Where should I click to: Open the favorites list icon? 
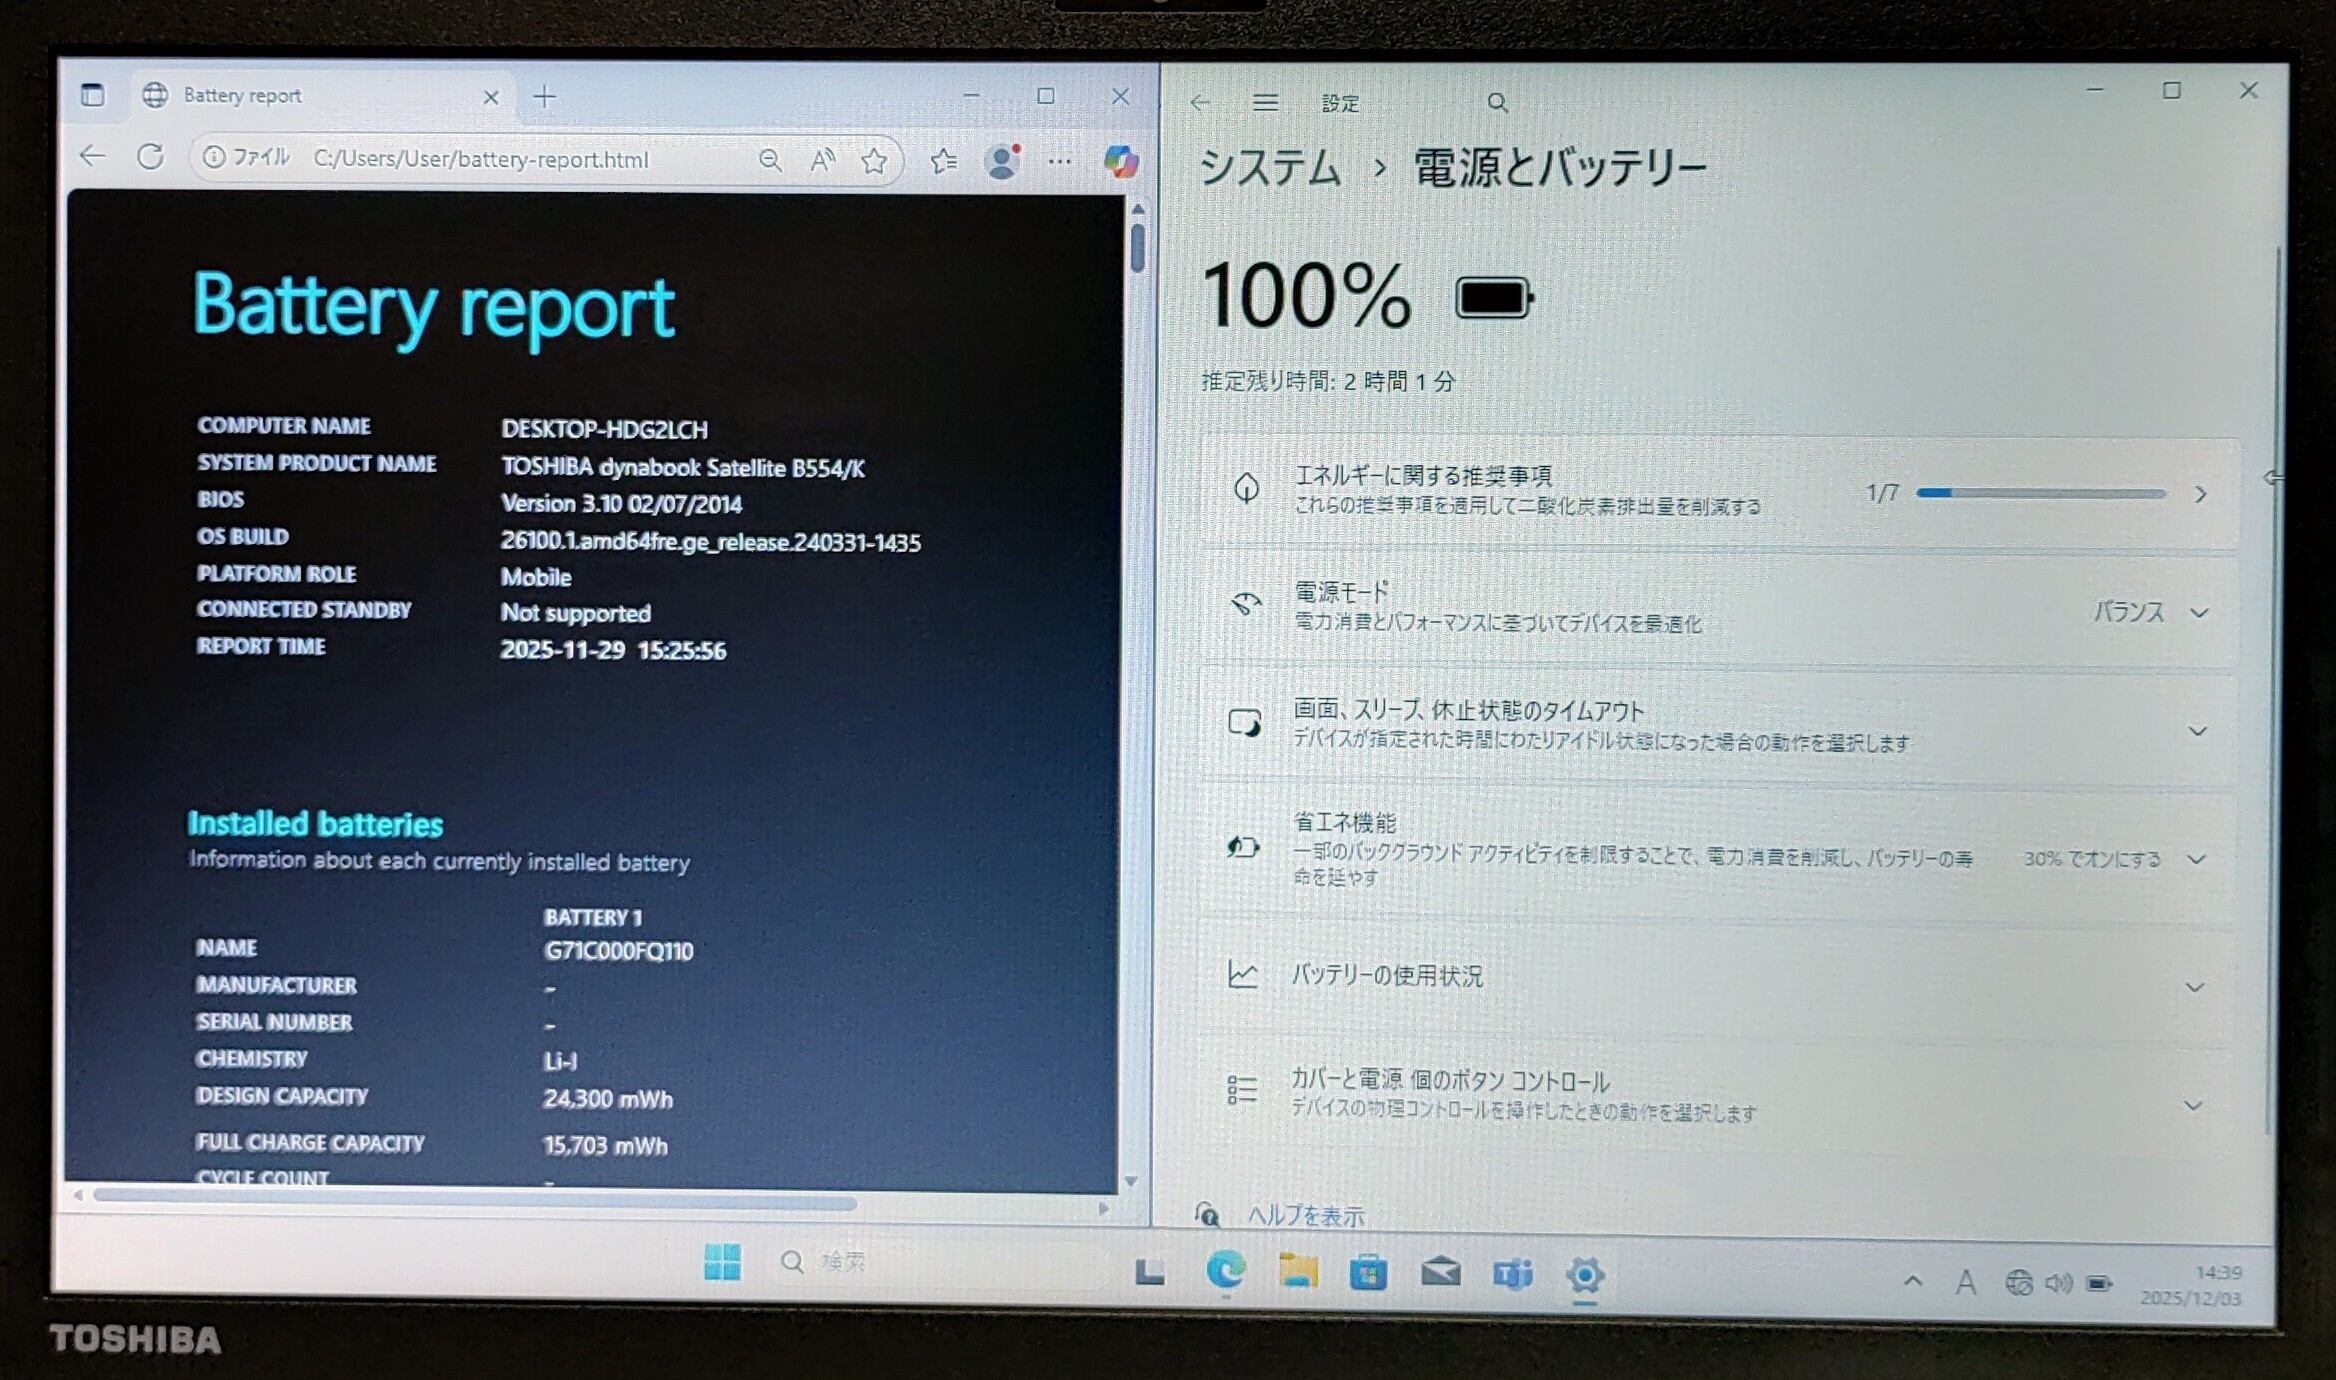(x=943, y=161)
